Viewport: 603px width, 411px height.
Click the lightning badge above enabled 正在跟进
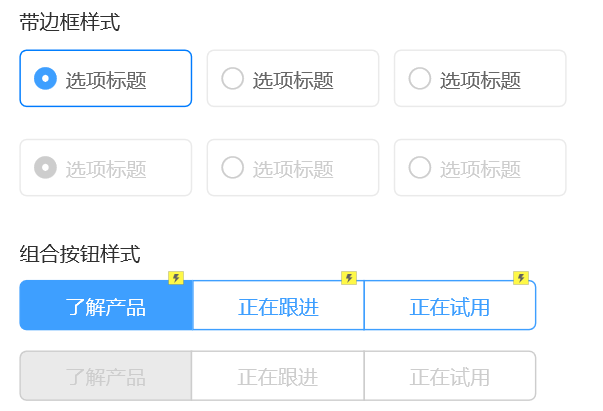(x=349, y=278)
